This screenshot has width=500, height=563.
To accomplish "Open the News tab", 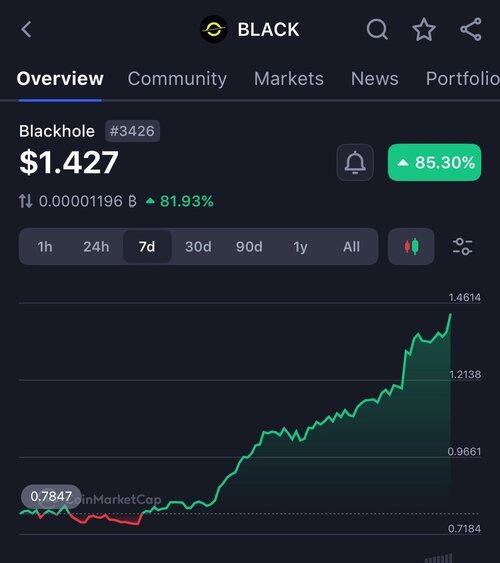I will pos(374,79).
